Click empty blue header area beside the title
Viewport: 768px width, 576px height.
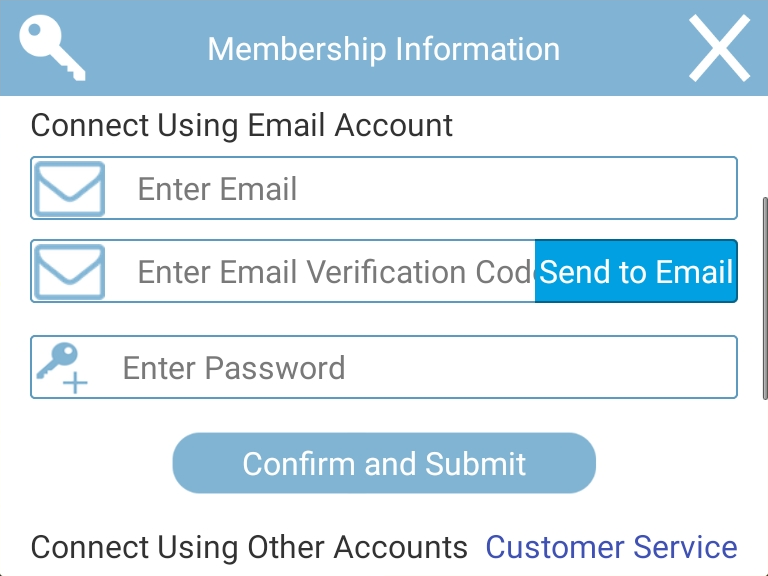tap(622, 49)
